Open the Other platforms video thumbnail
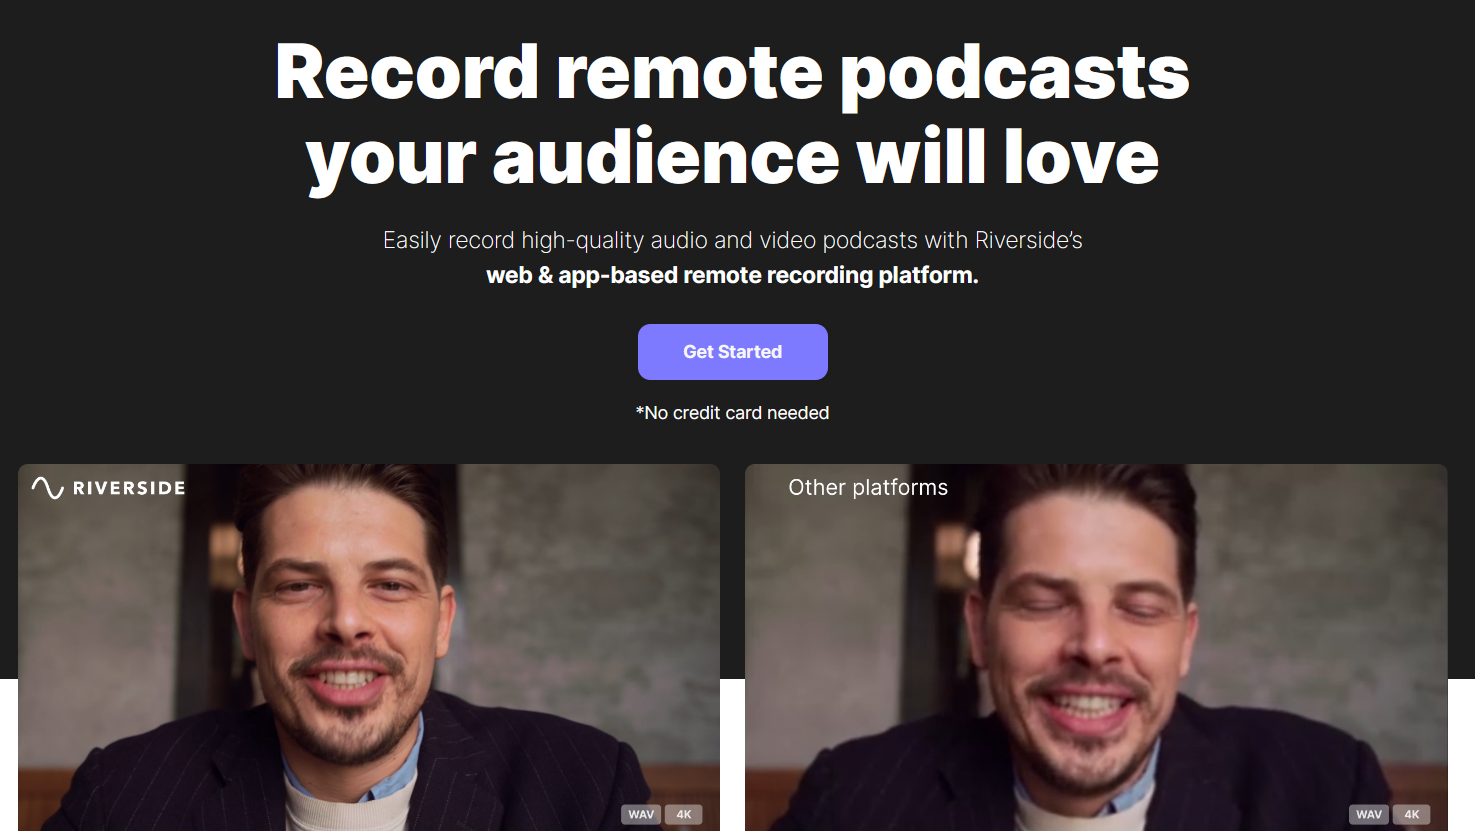 [x=1096, y=647]
